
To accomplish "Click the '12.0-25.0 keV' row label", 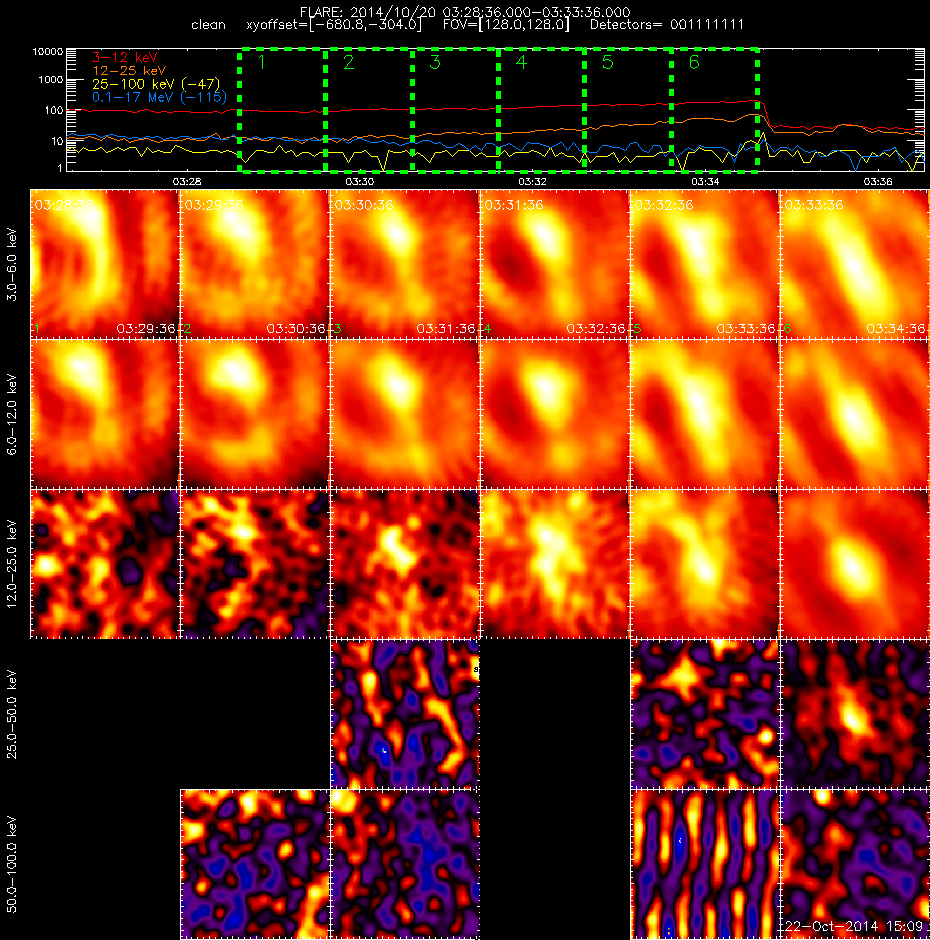I will 13,564.
